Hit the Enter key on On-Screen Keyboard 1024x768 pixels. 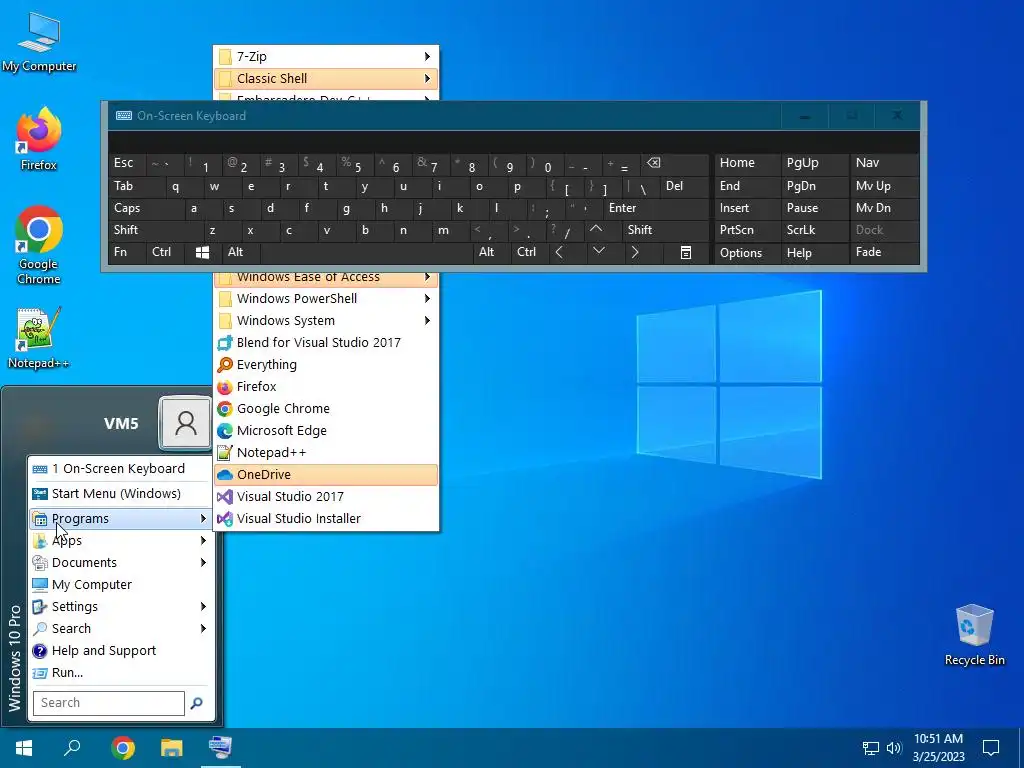coord(655,208)
